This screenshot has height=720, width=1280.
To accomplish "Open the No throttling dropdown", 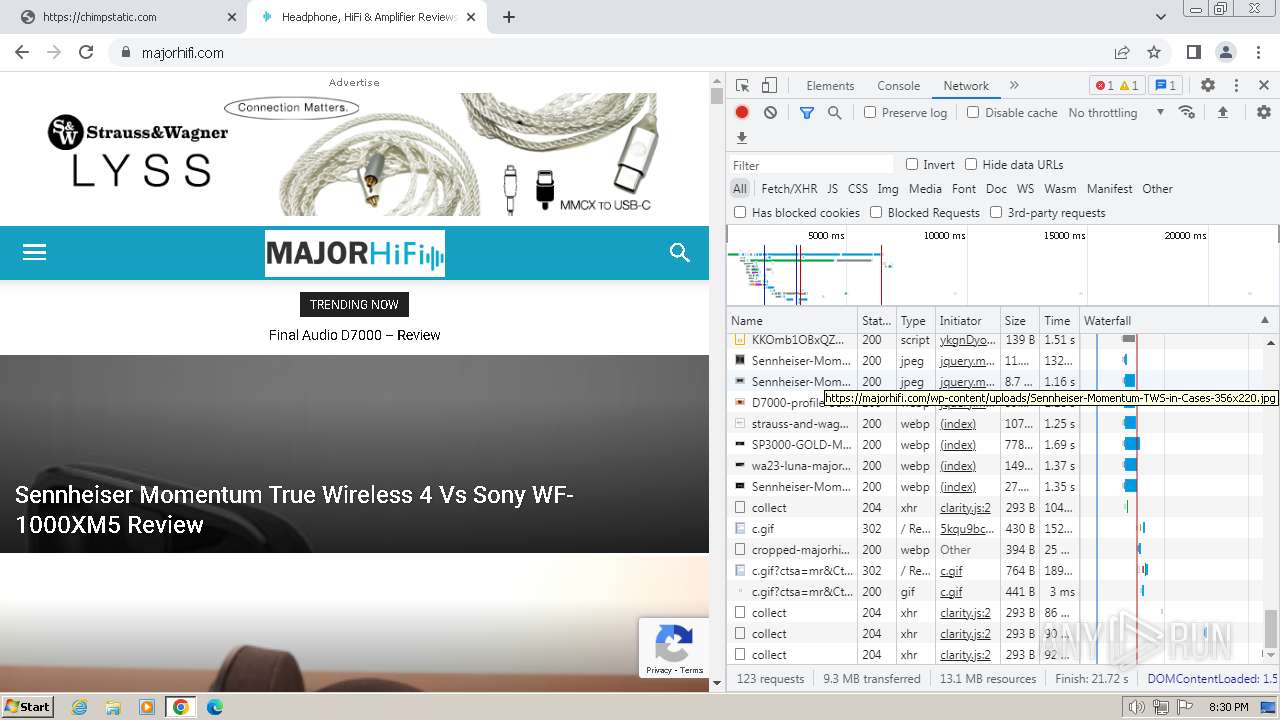I will click(1116, 113).
